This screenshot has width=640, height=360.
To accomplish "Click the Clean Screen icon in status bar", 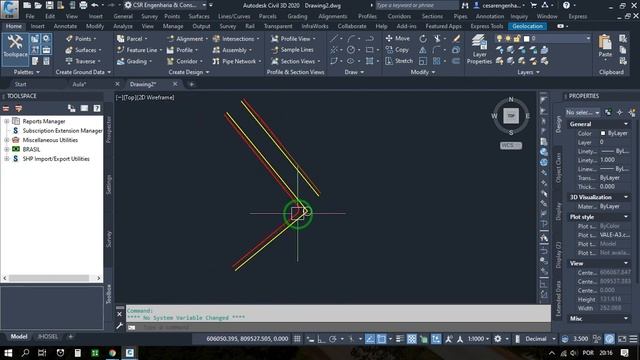I will point(622,339).
